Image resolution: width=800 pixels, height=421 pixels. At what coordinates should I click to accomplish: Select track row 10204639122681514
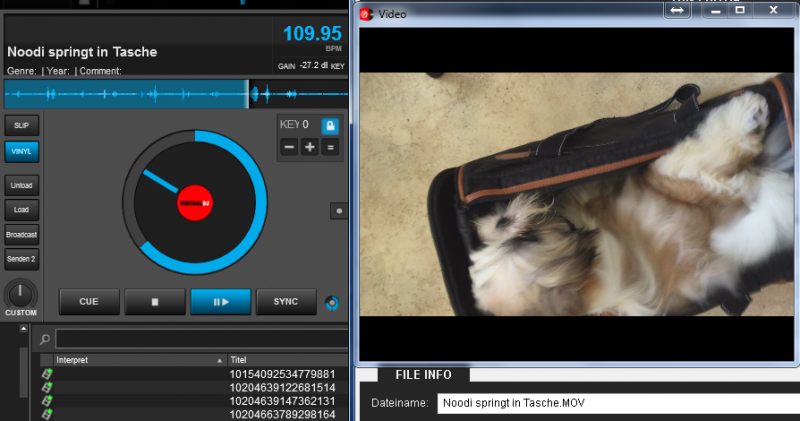pos(194,387)
